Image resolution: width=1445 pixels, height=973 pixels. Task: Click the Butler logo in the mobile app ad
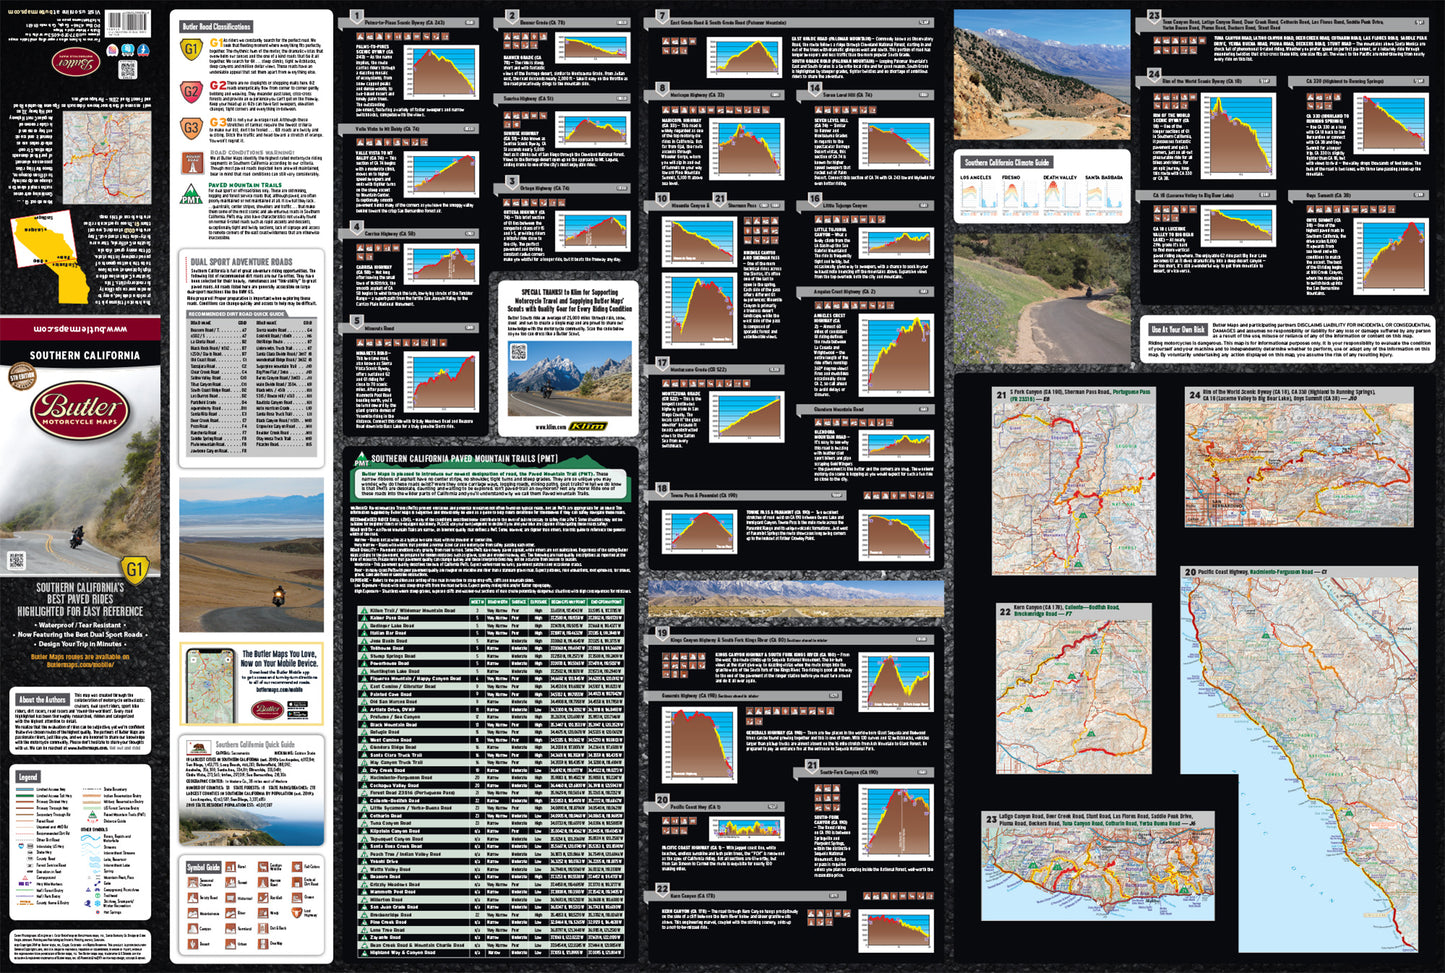pyautogui.click(x=267, y=709)
